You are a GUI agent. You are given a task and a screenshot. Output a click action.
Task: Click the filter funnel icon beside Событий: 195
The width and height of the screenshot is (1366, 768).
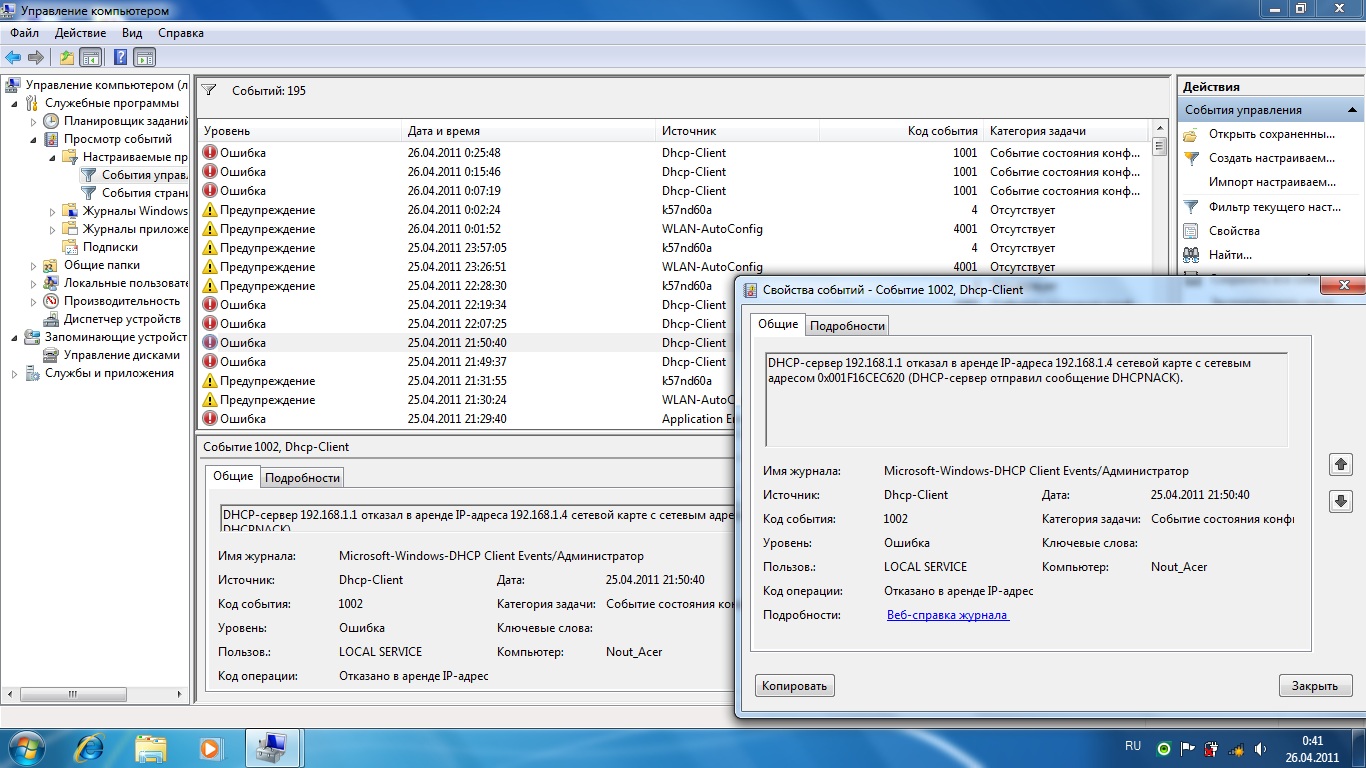pos(209,90)
